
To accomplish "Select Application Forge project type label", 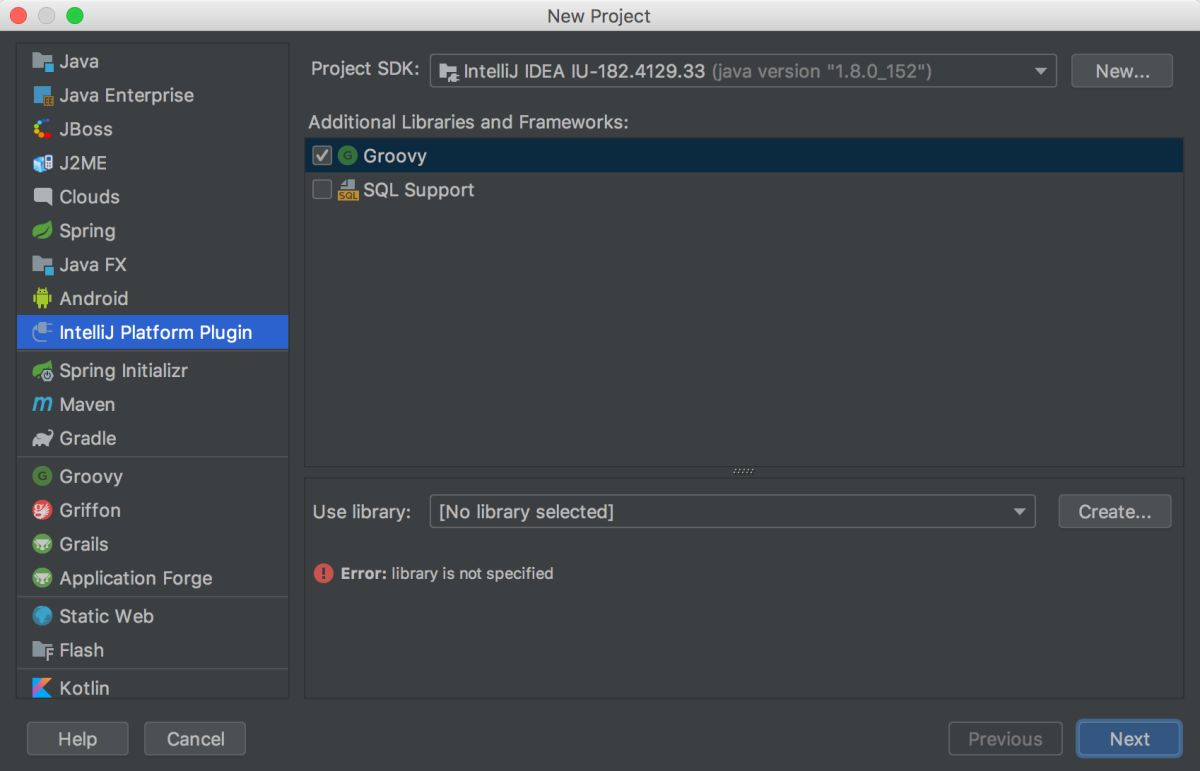I will pos(136,578).
